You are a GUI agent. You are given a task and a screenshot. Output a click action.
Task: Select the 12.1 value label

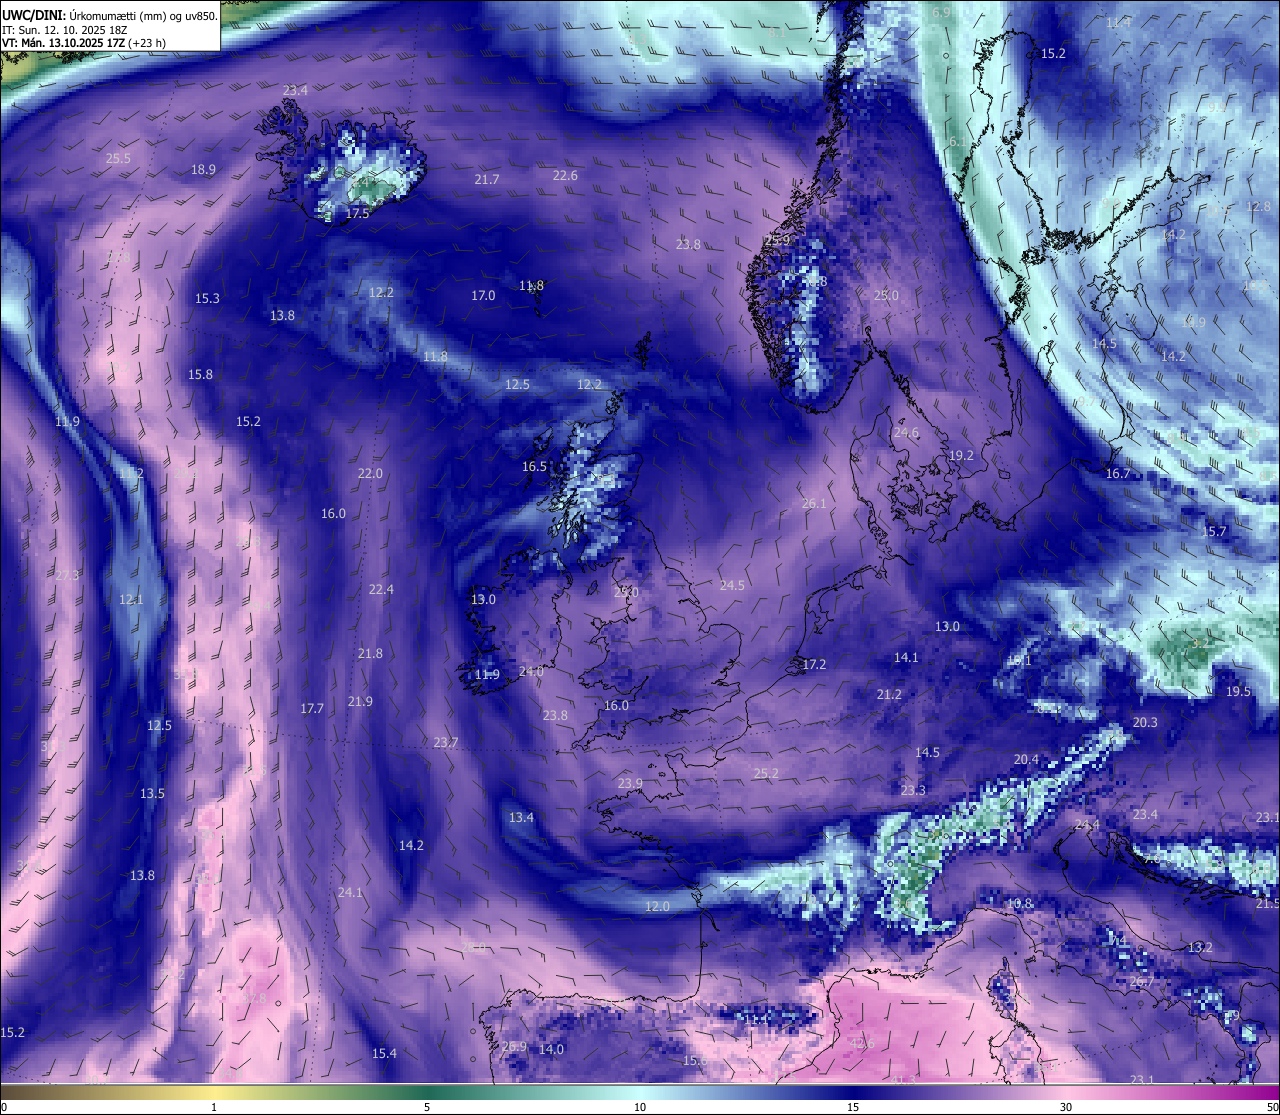(x=131, y=600)
